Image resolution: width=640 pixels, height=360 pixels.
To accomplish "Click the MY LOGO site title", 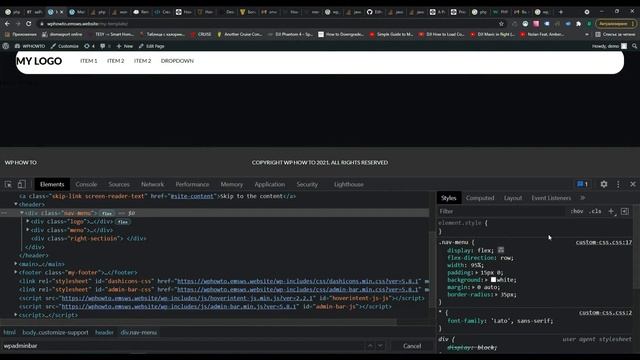I will pos(39,61).
